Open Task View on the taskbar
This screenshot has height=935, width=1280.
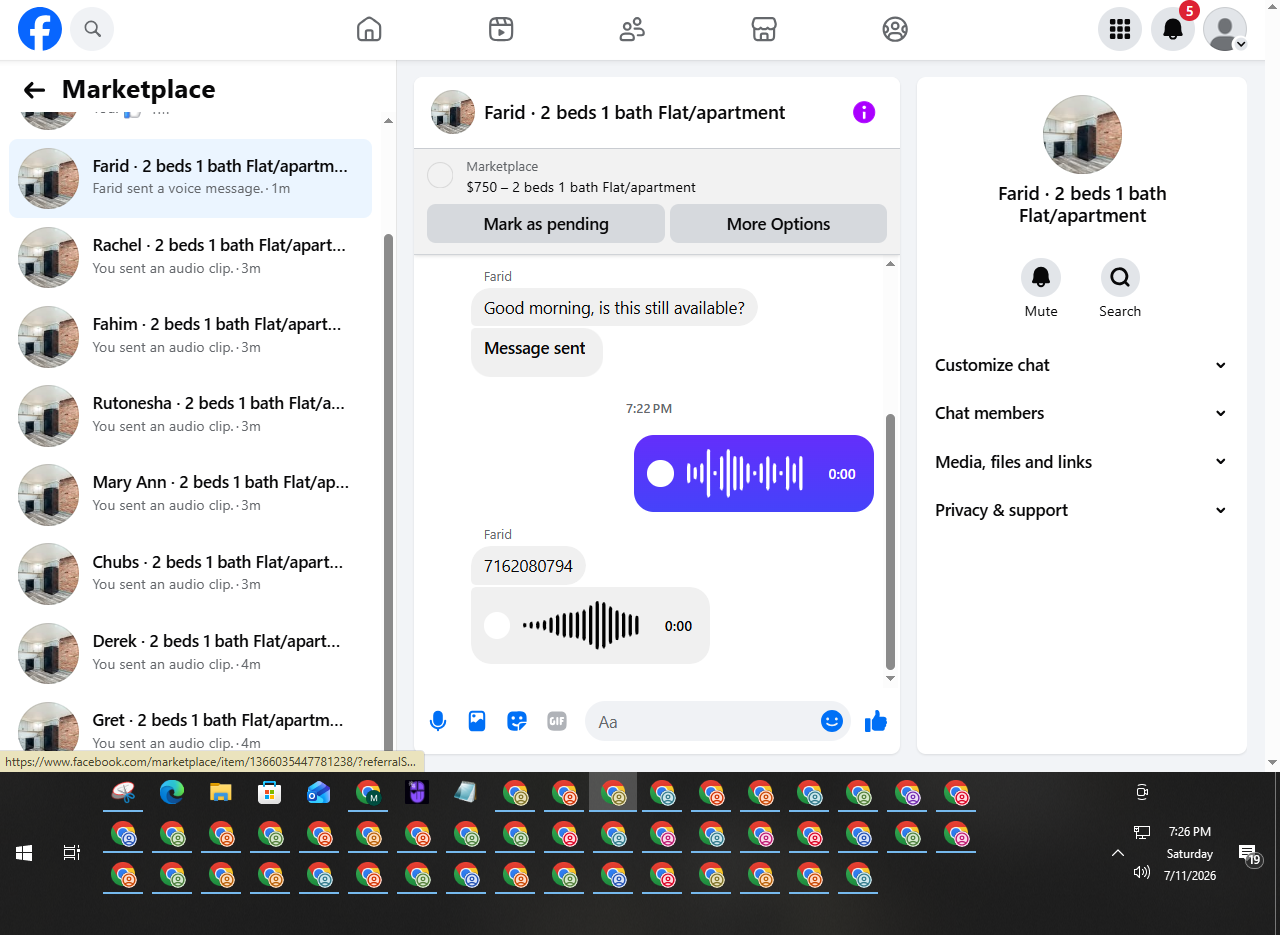point(72,853)
